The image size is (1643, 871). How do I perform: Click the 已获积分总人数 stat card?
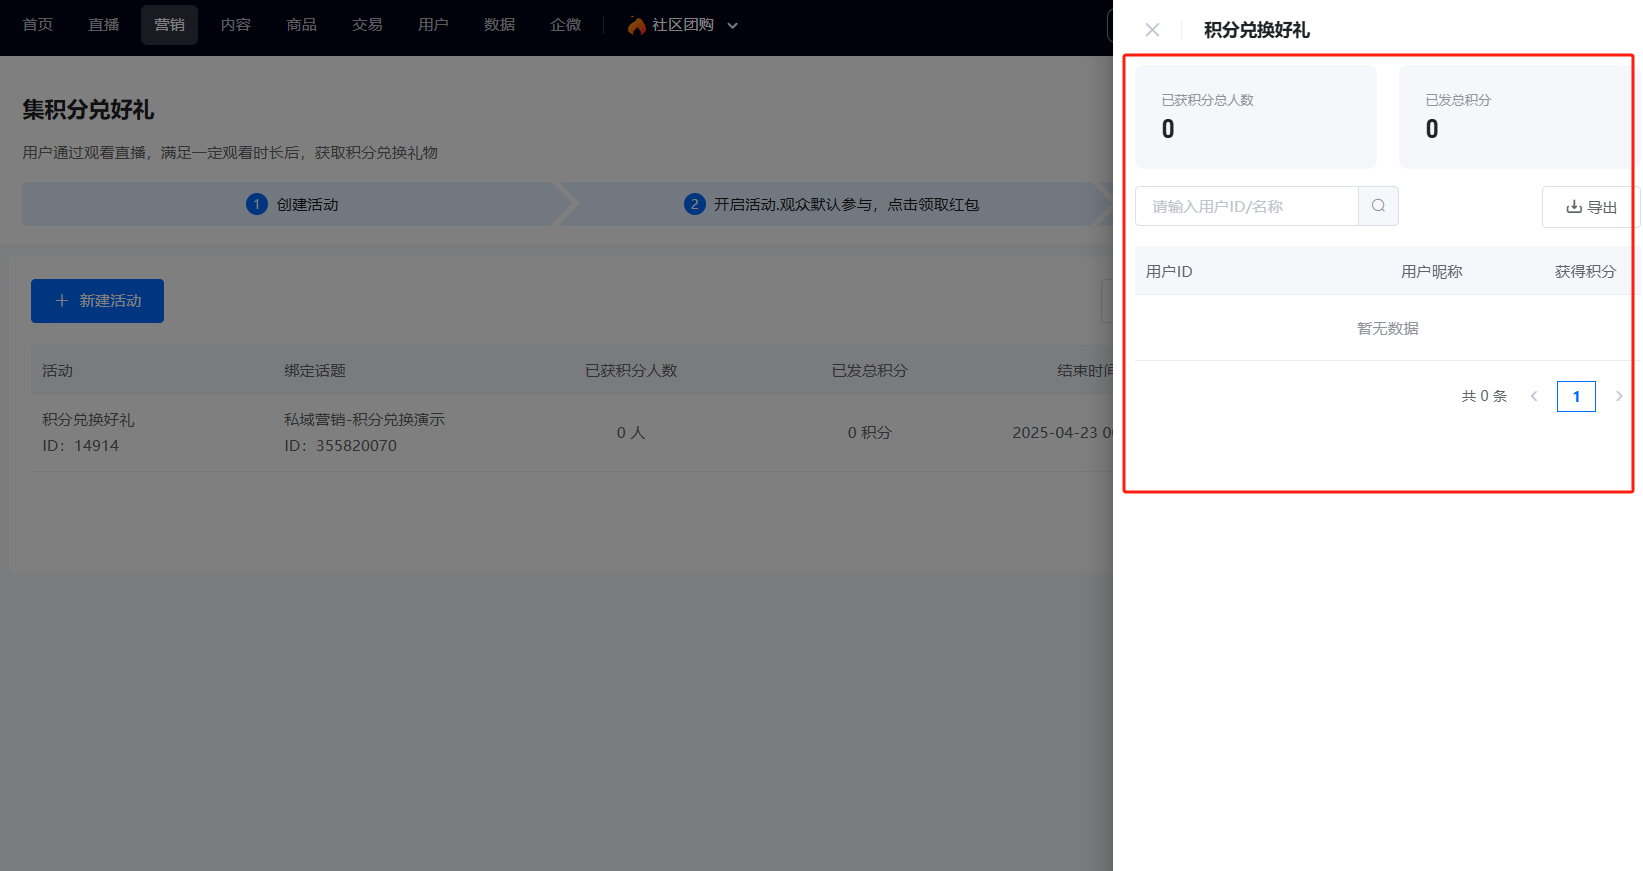1256,117
